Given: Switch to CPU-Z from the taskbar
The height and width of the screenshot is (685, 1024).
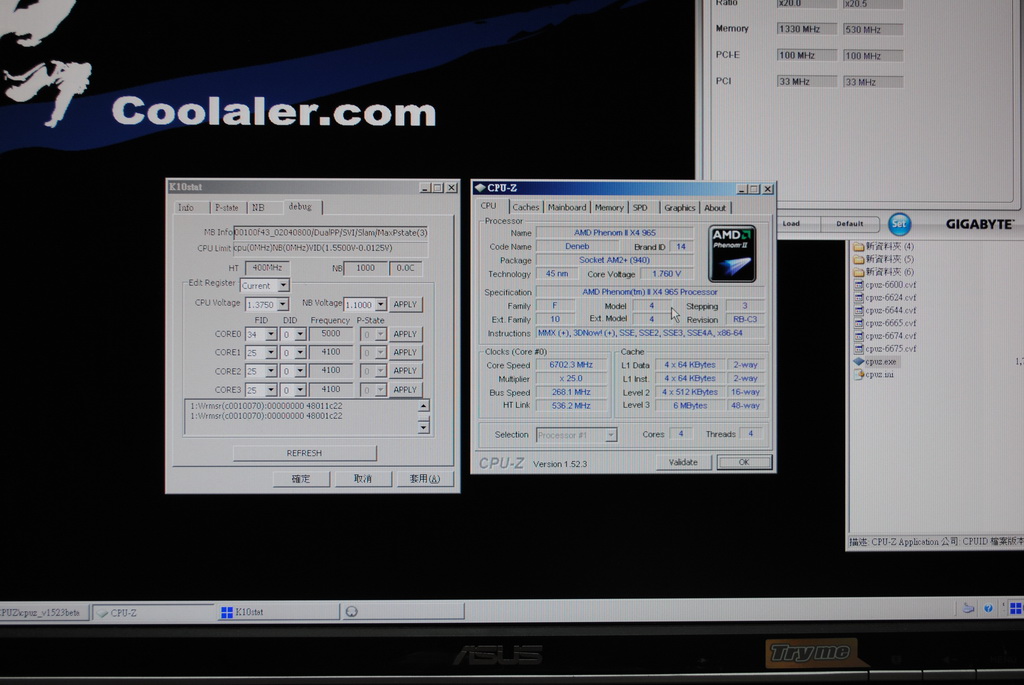Looking at the screenshot, I should pyautogui.click(x=154, y=613).
